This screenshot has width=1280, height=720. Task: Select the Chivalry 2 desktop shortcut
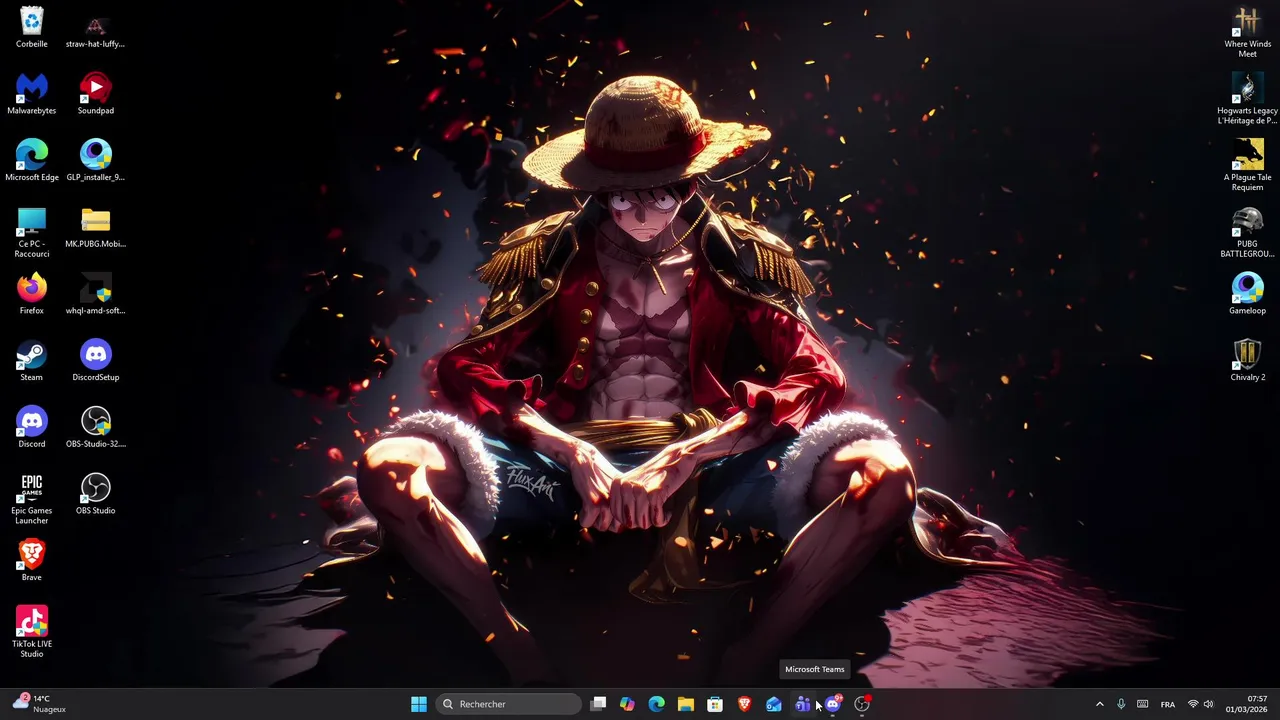tap(1247, 361)
